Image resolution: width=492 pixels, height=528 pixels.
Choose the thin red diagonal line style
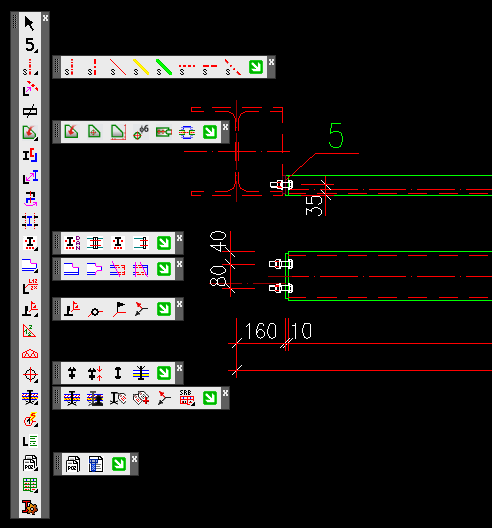(x=118, y=67)
